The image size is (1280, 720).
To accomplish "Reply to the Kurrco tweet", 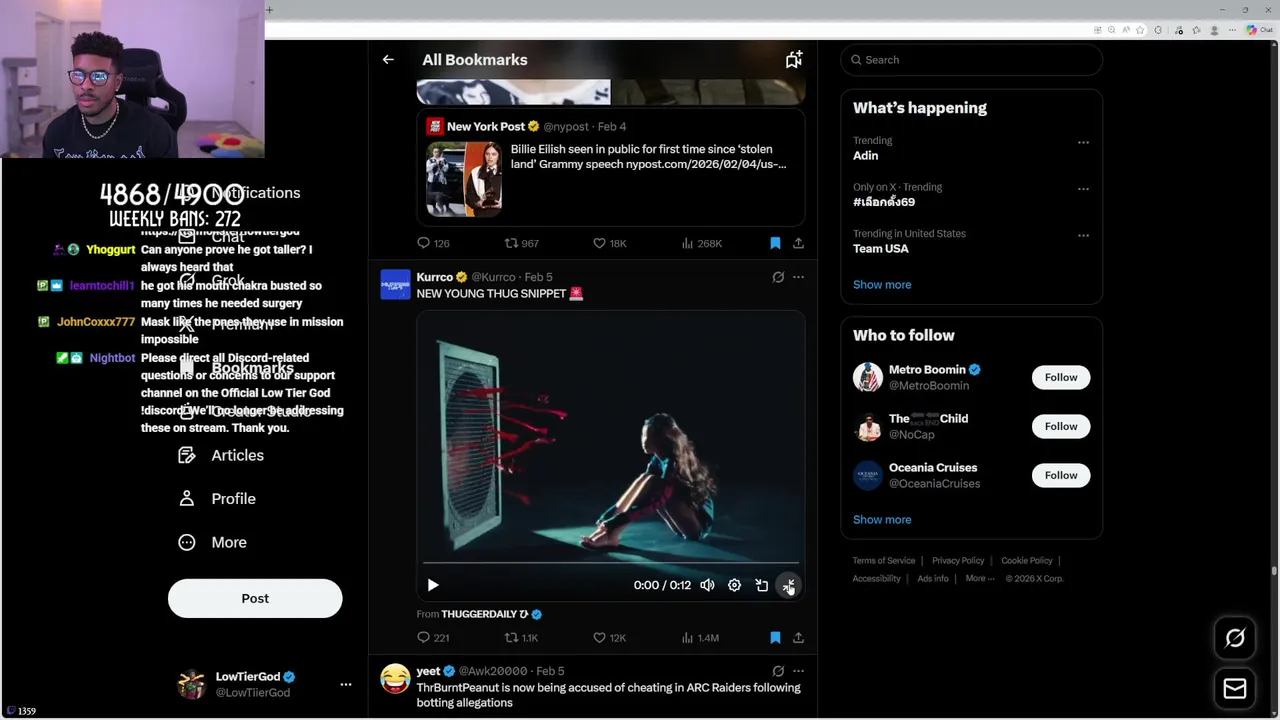I will click(433, 637).
